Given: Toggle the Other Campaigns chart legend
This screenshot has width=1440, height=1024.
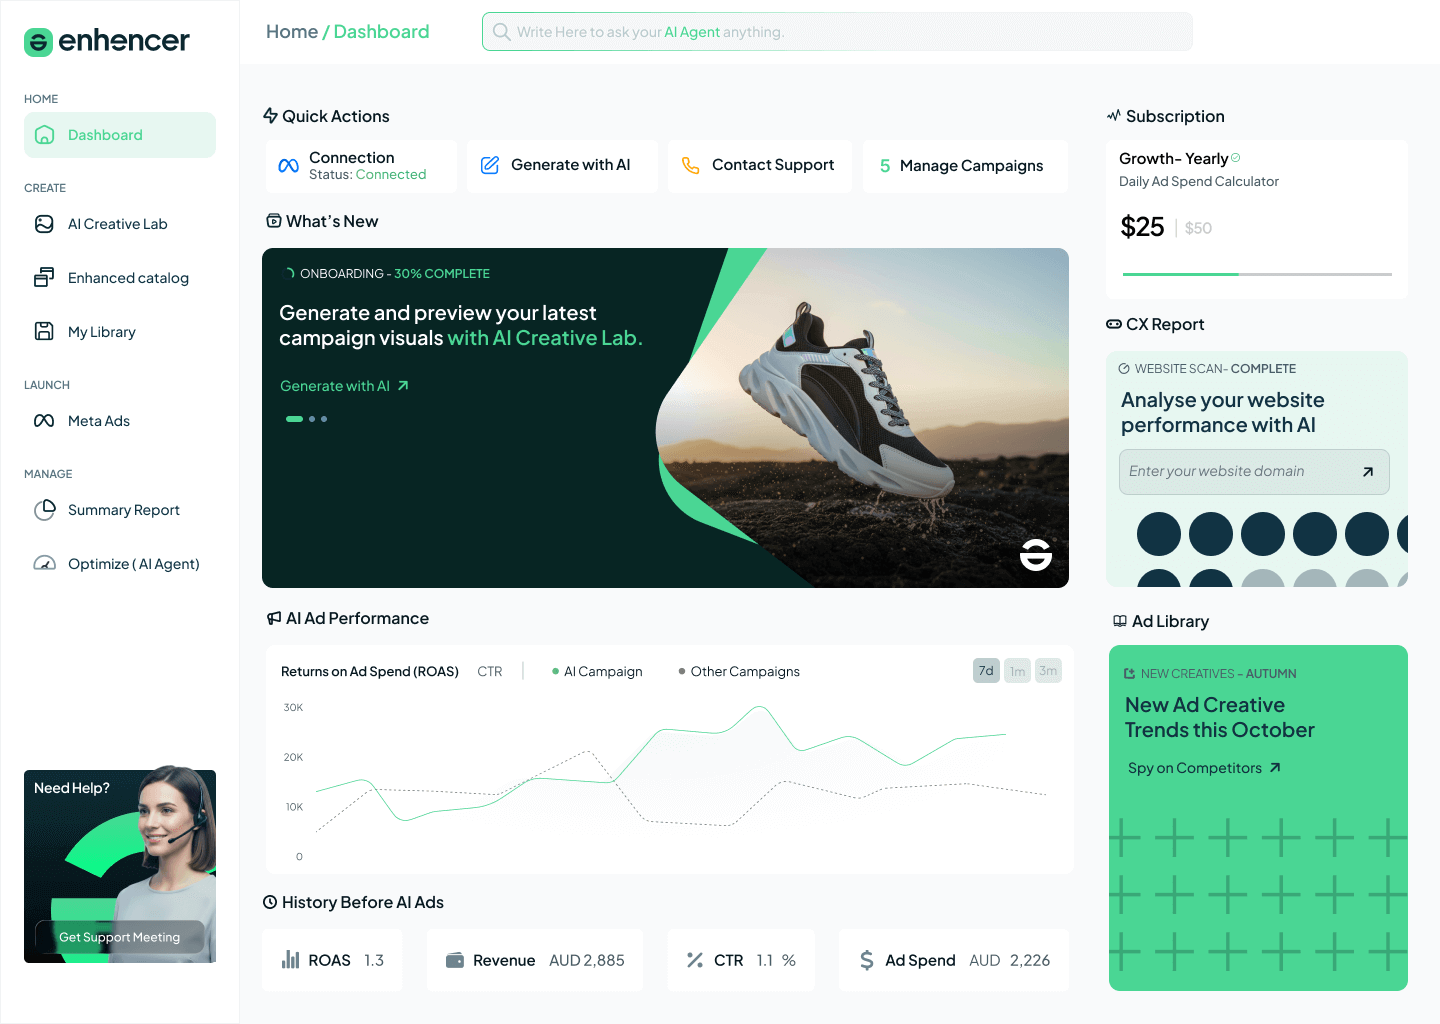Looking at the screenshot, I should (x=738, y=671).
